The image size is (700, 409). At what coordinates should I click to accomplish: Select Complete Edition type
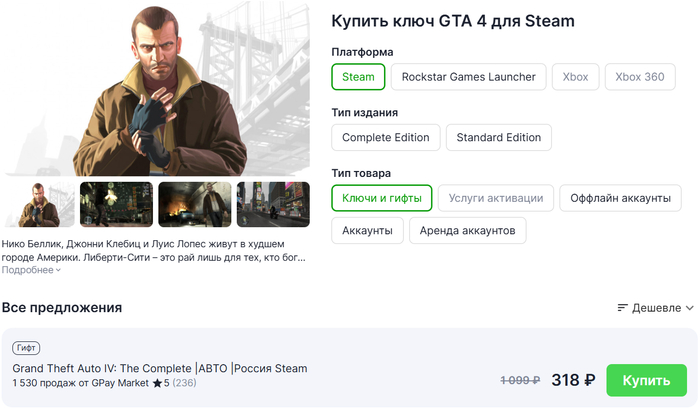pyautogui.click(x=385, y=138)
